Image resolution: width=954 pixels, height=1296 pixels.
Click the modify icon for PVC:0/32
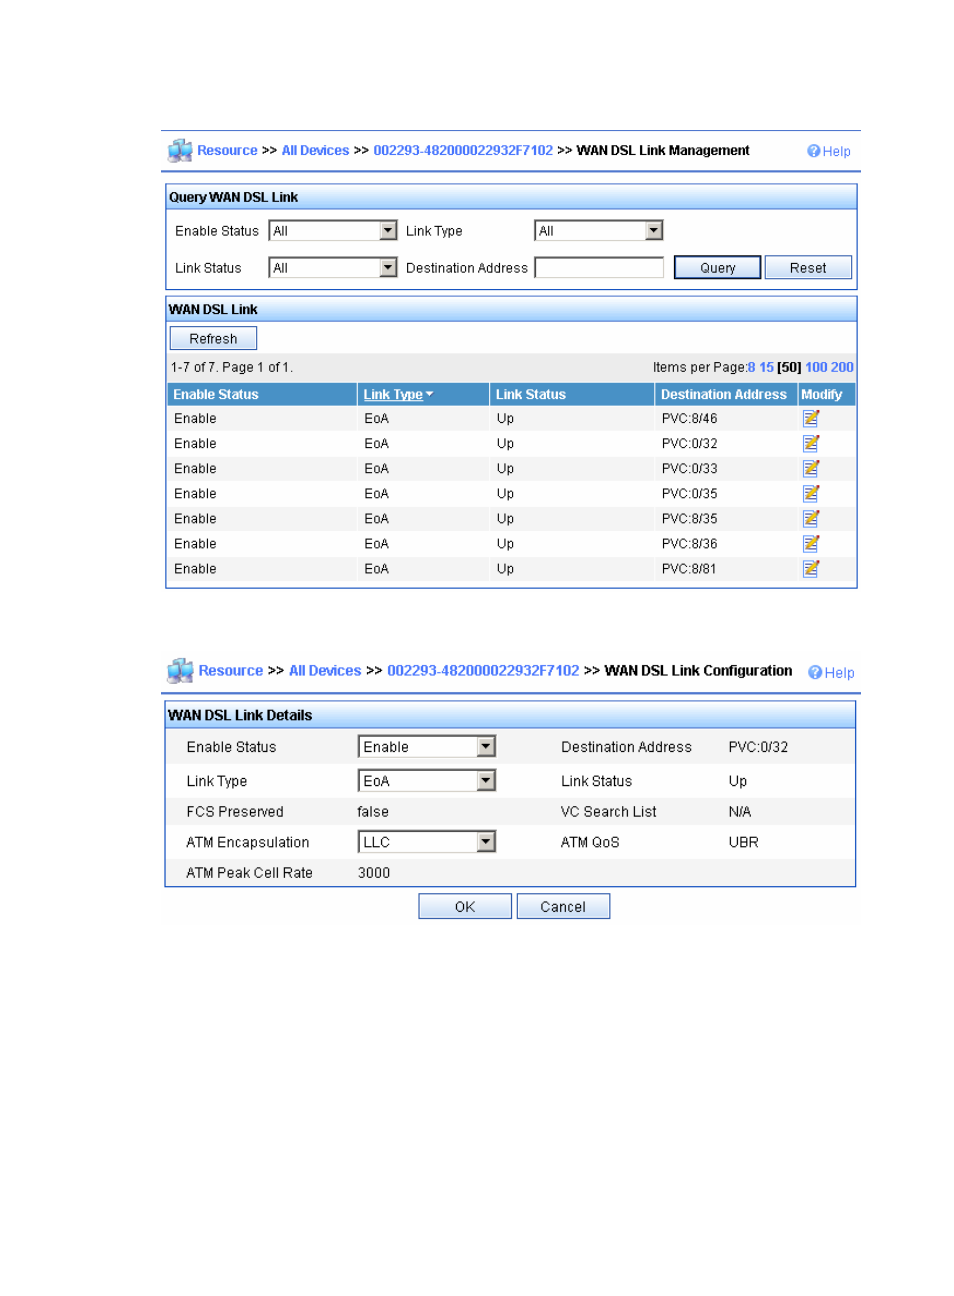coord(811,443)
